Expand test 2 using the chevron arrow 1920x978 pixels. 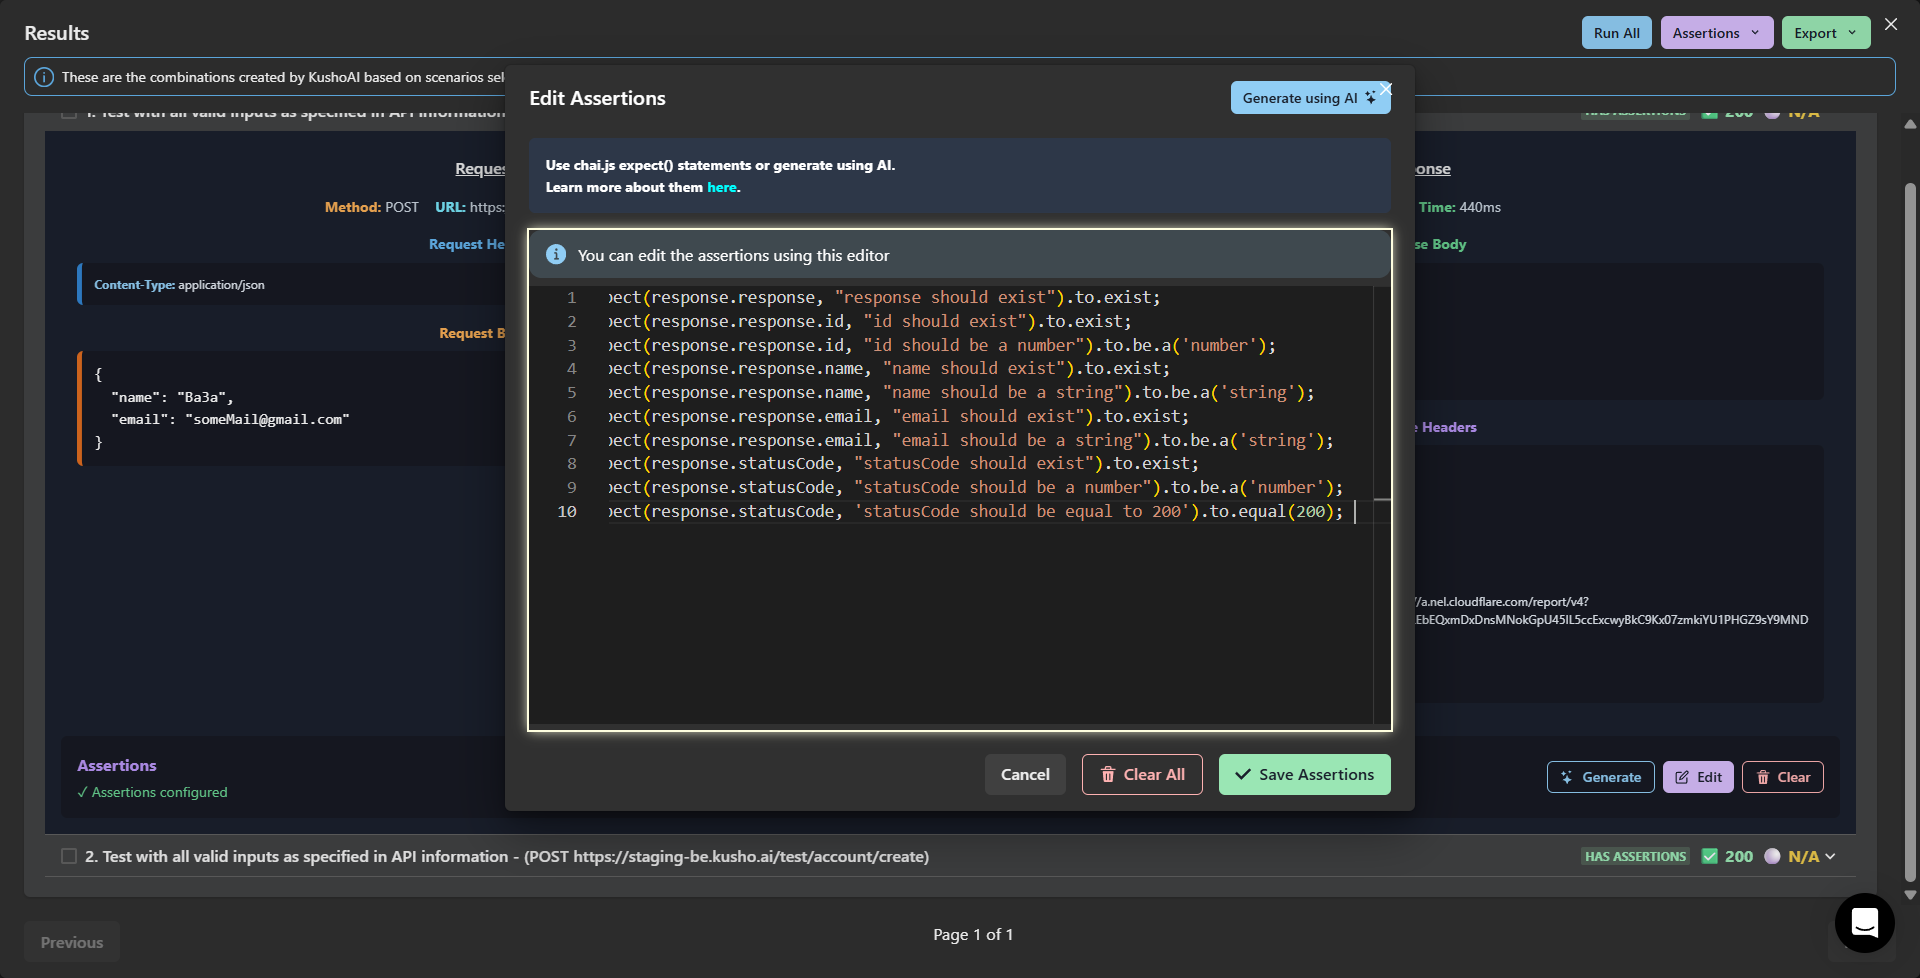coord(1830,856)
